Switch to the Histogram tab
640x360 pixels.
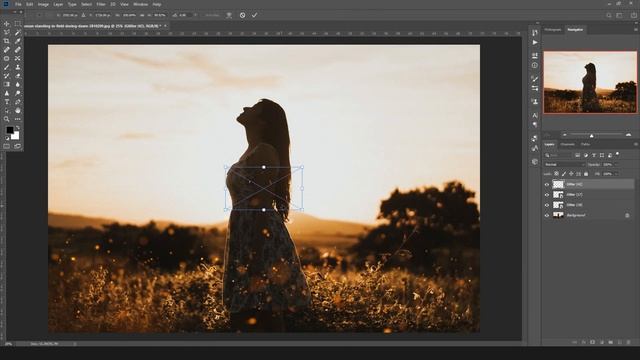(x=553, y=30)
